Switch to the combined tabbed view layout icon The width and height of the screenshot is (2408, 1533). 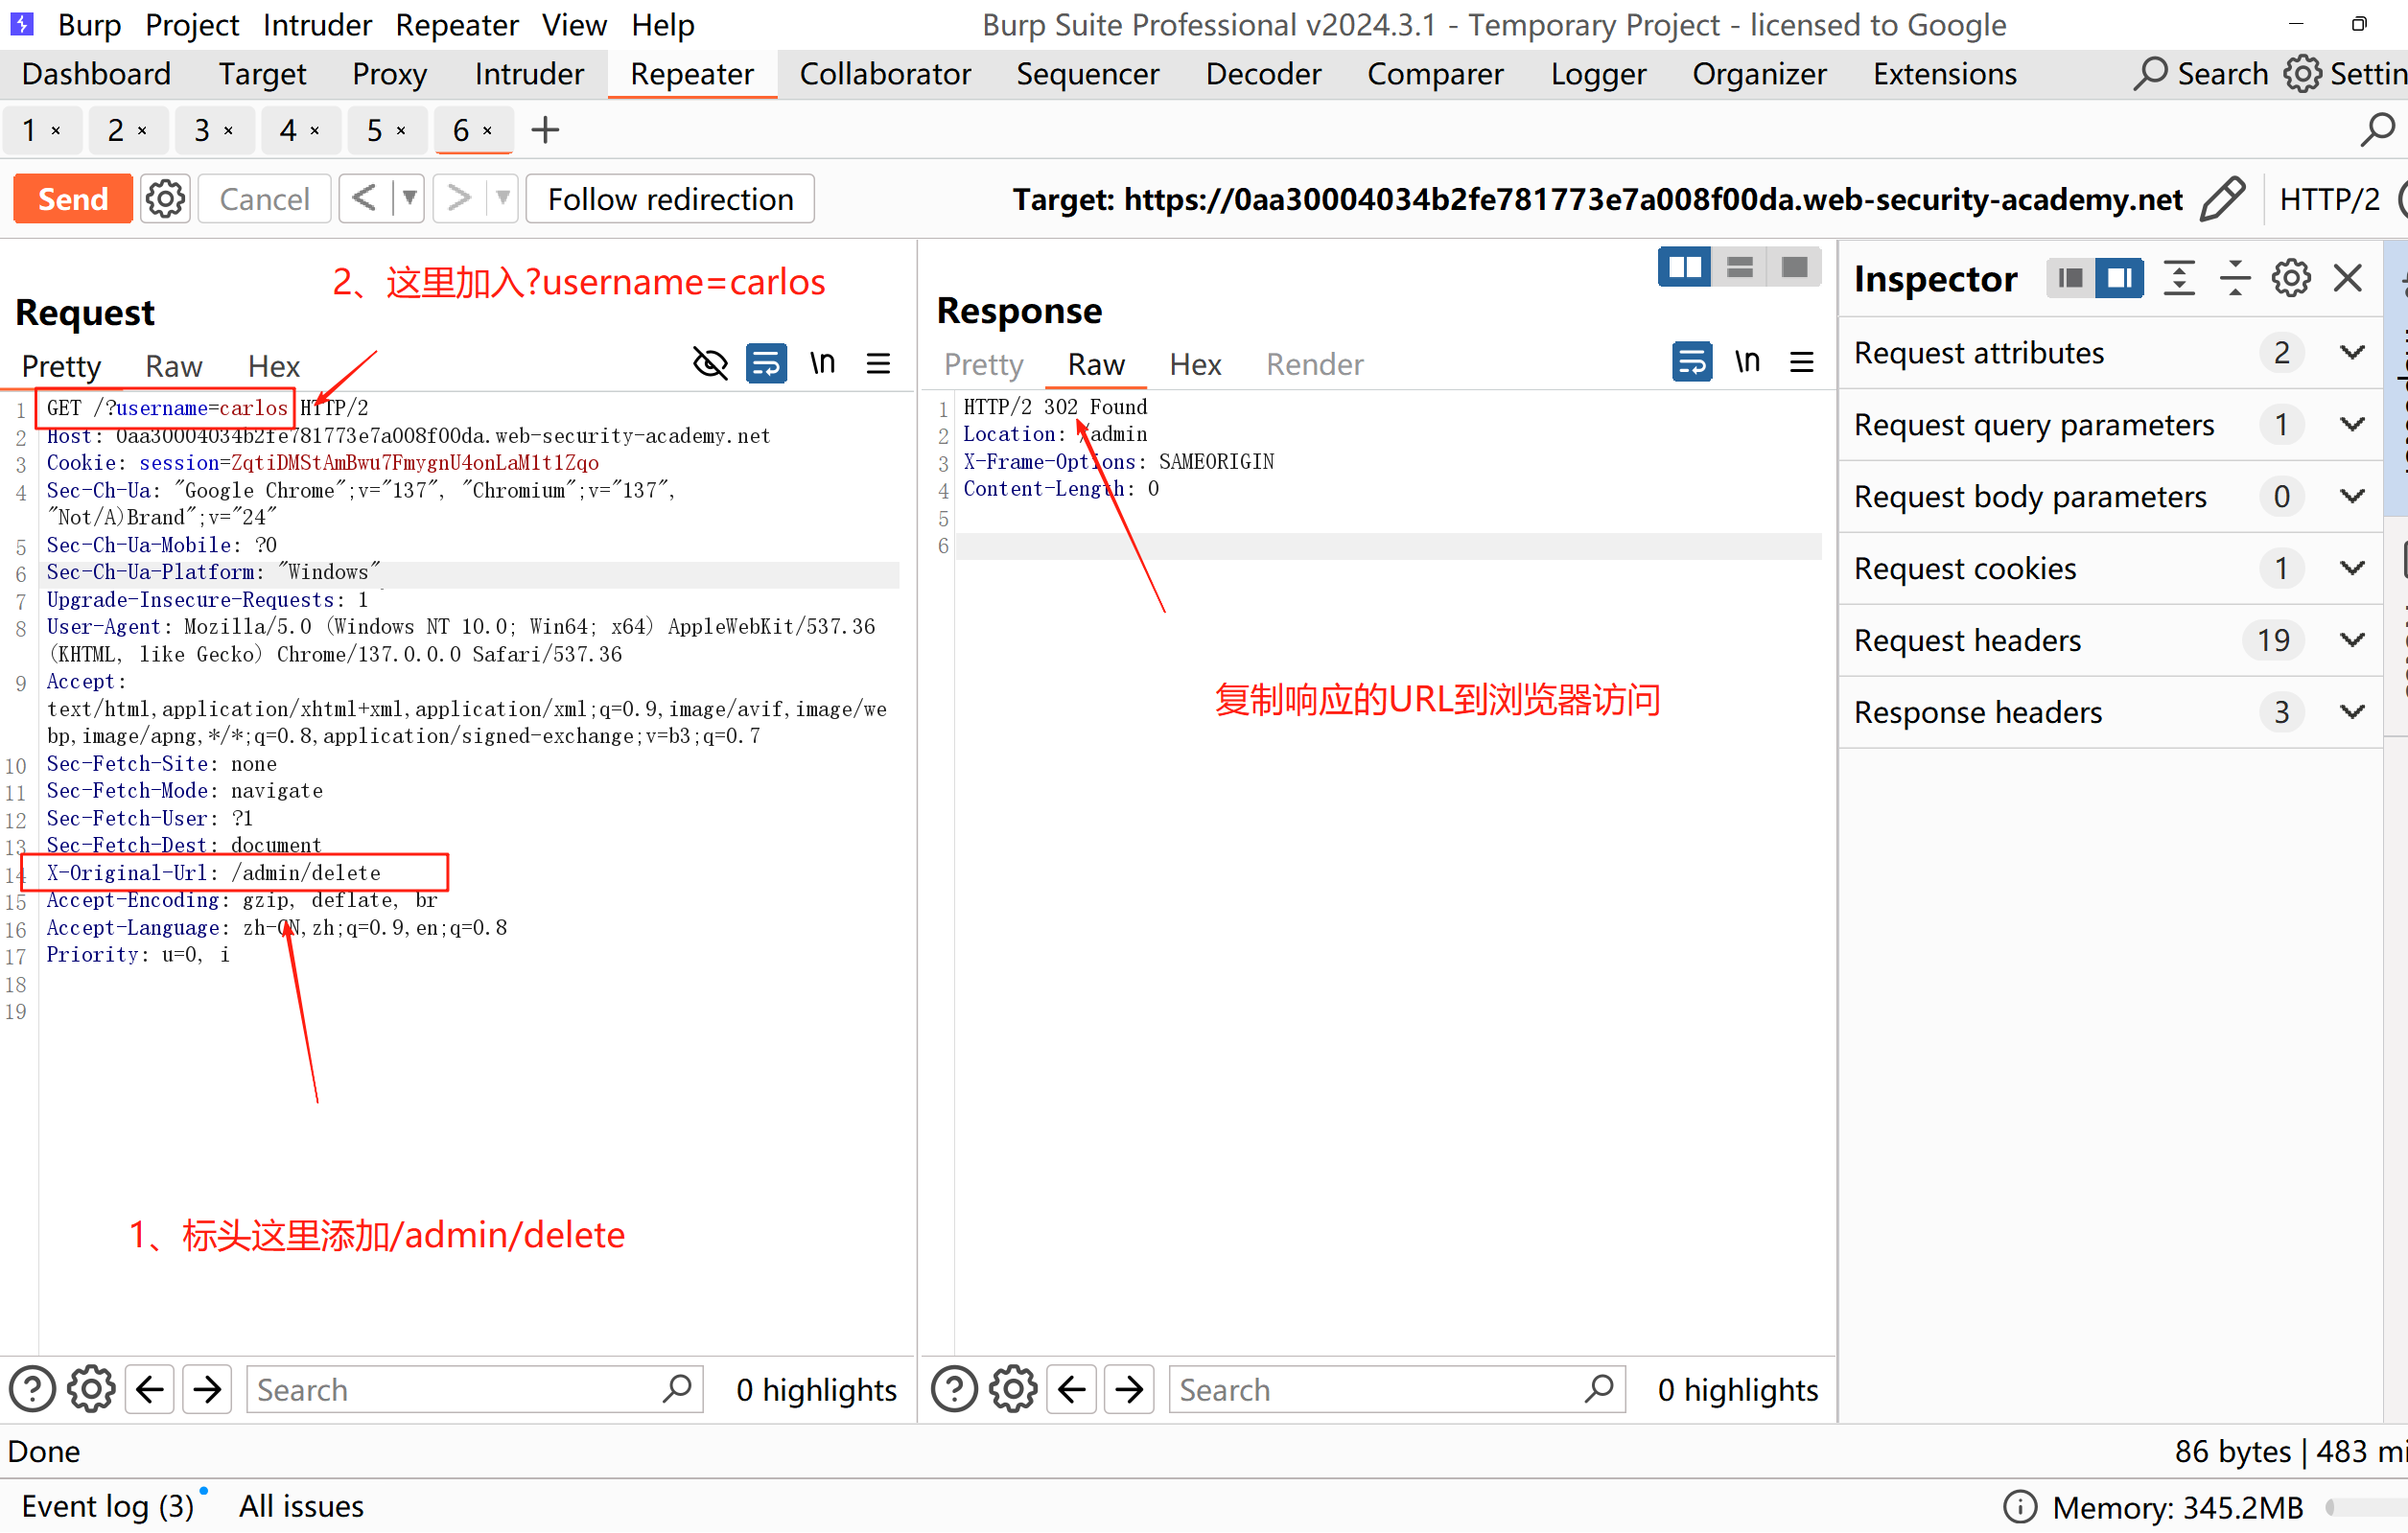point(1794,268)
